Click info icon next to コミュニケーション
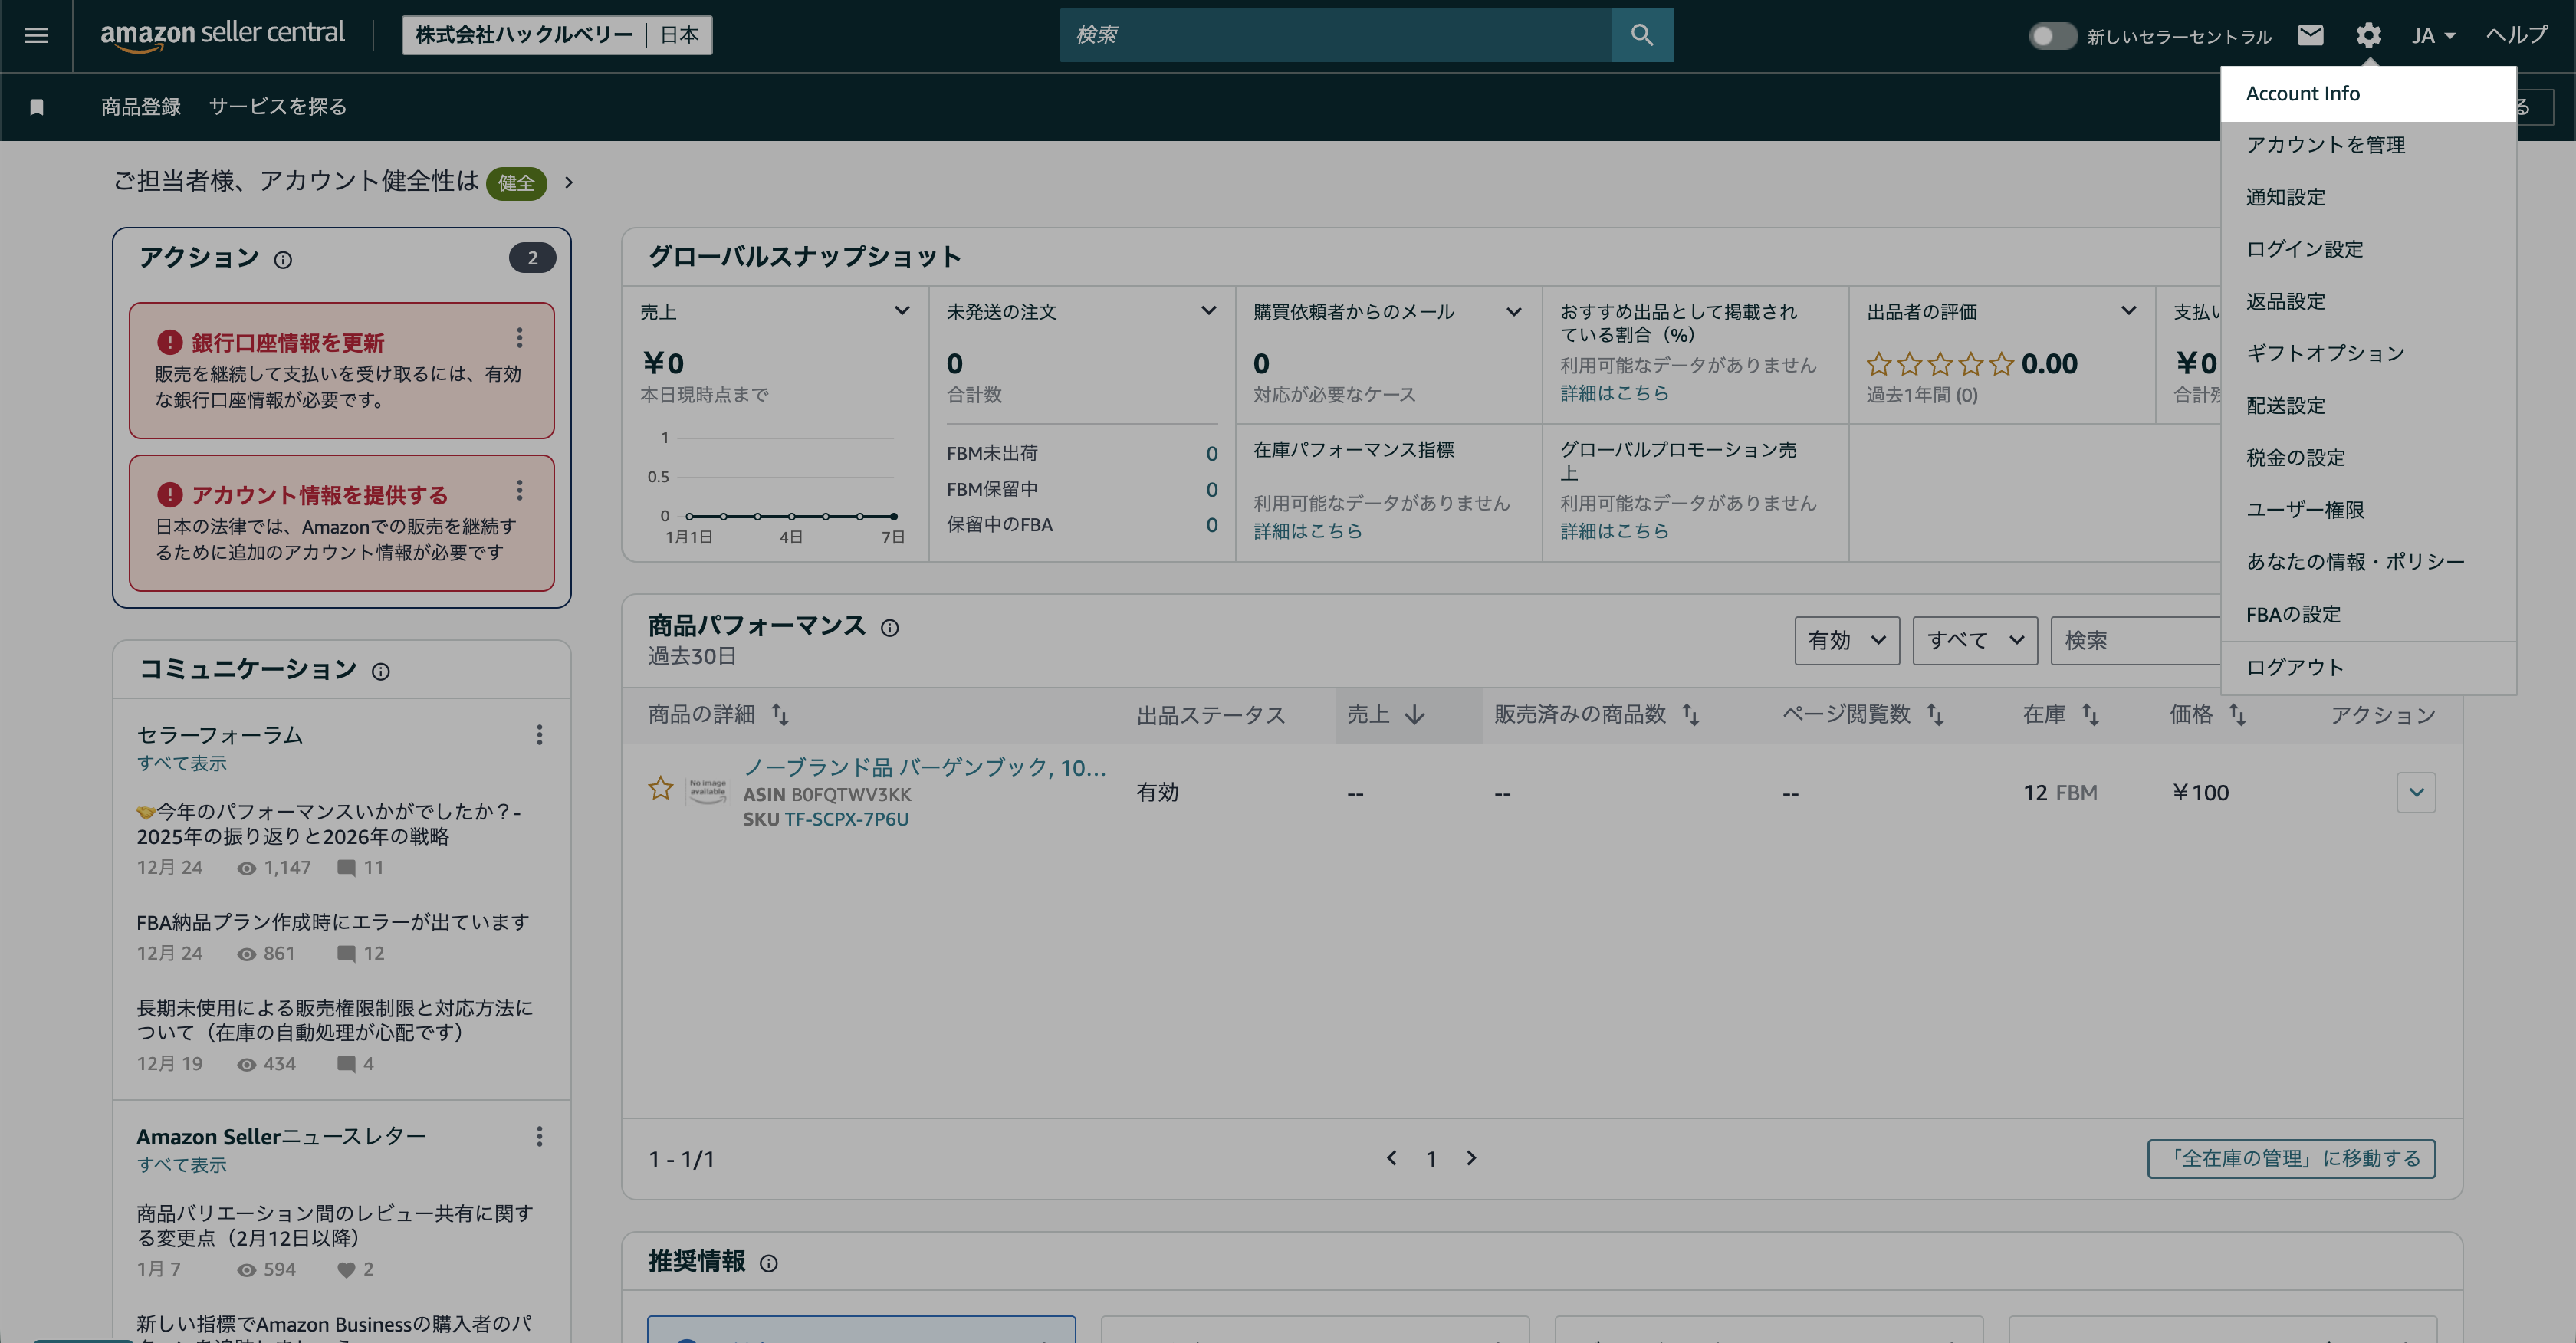 point(380,671)
